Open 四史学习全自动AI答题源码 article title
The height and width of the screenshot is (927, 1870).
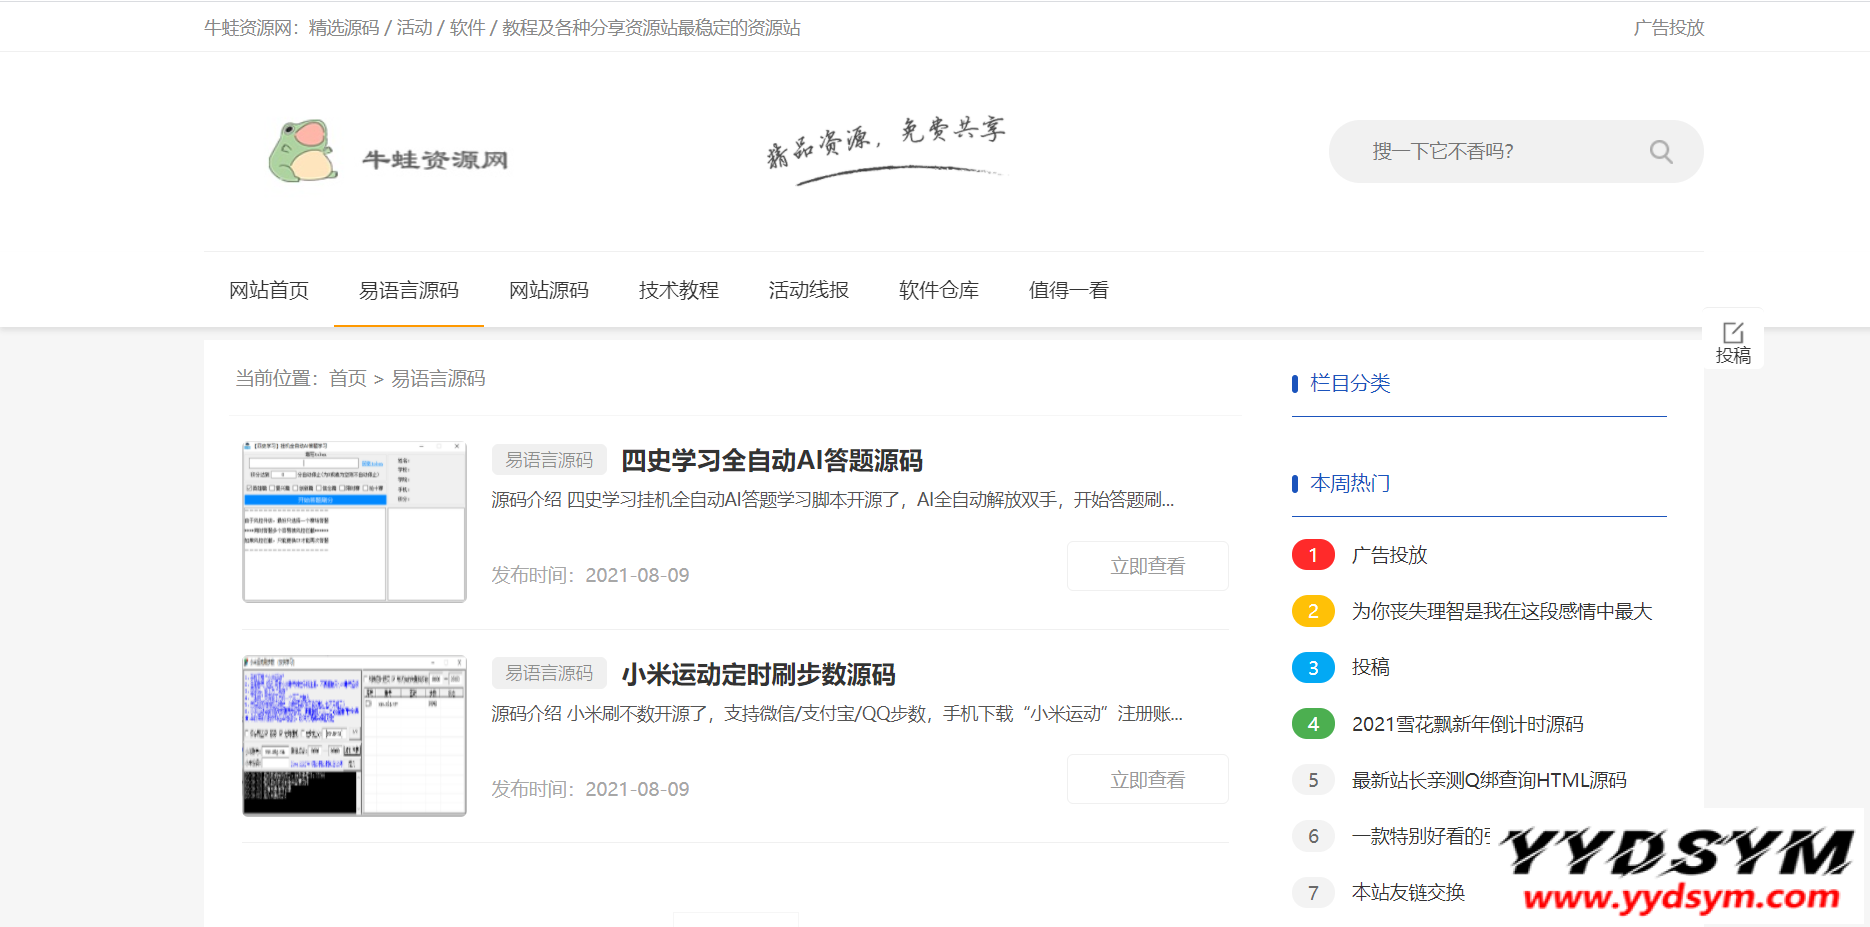(771, 461)
